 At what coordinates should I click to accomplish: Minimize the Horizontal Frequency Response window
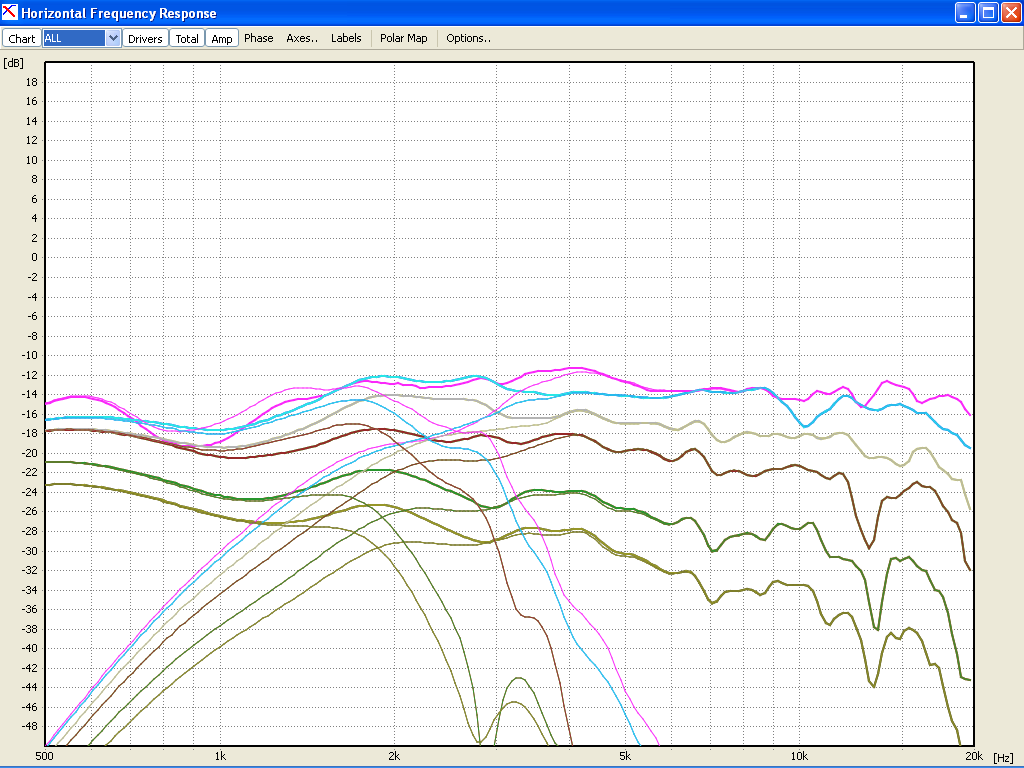pyautogui.click(x=965, y=12)
